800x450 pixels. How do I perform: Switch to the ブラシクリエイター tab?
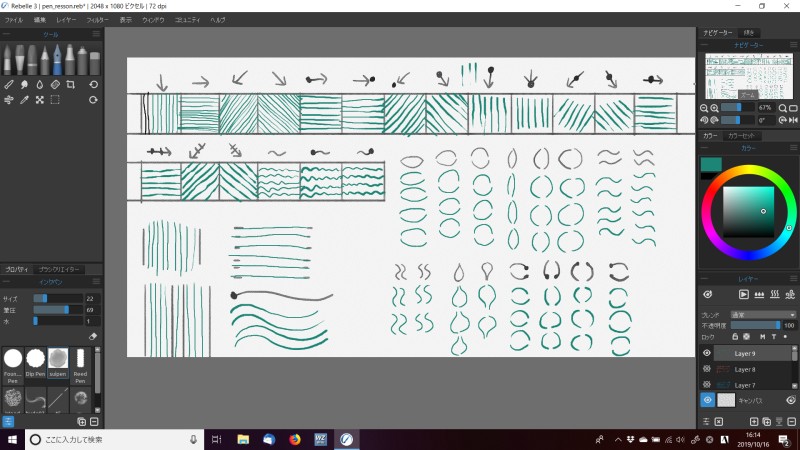click(x=59, y=269)
